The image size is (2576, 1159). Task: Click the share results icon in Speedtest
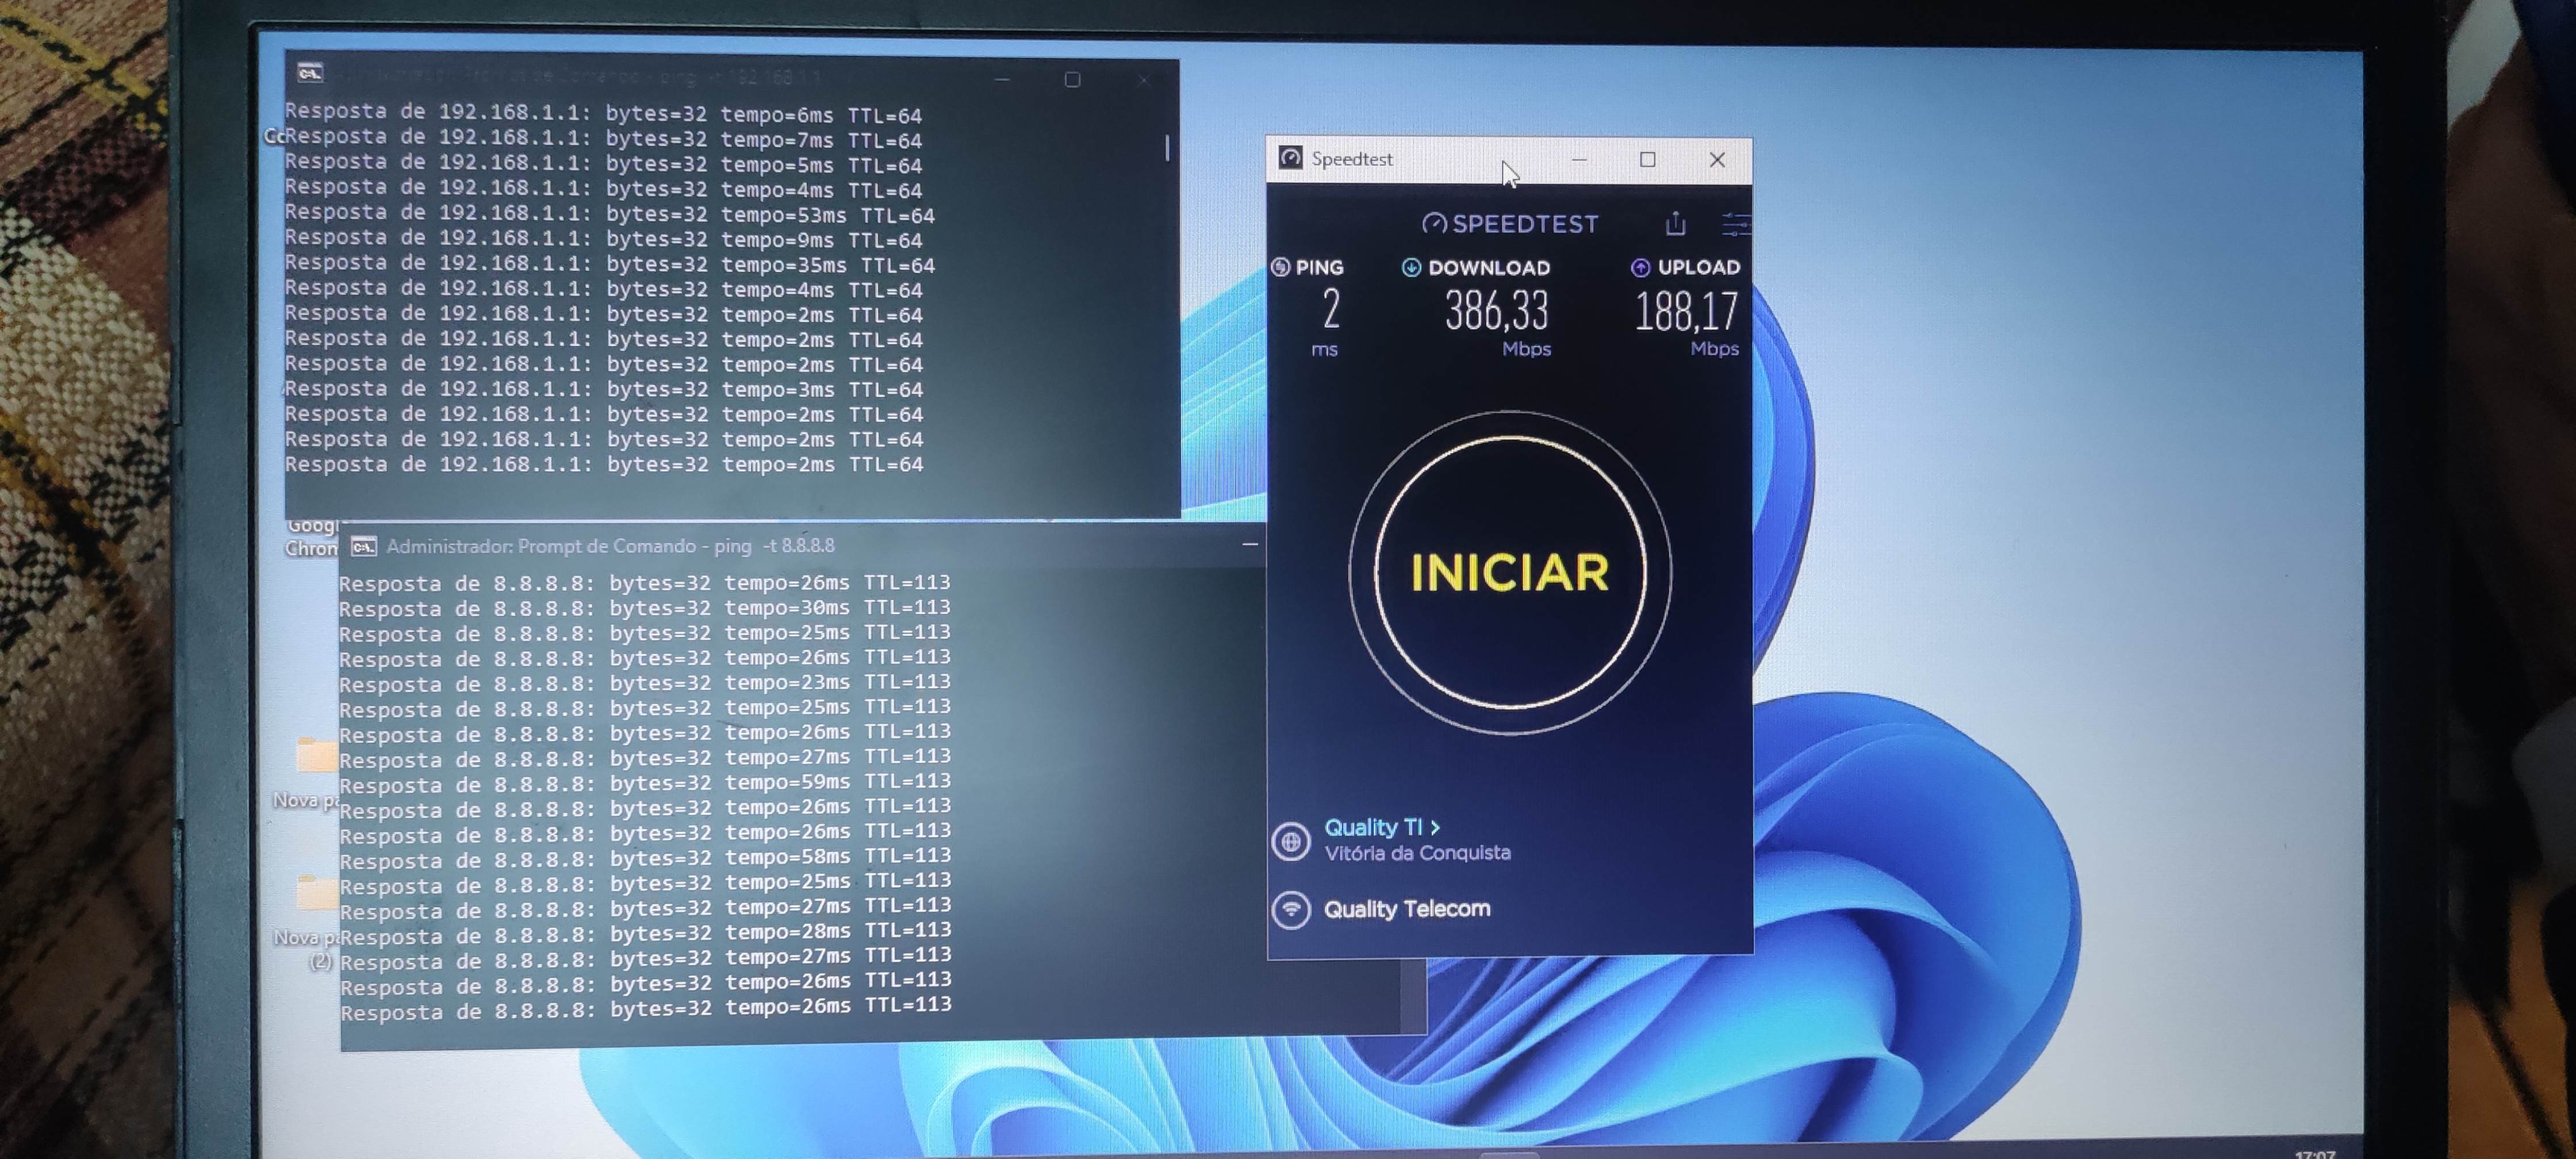[x=1676, y=223]
